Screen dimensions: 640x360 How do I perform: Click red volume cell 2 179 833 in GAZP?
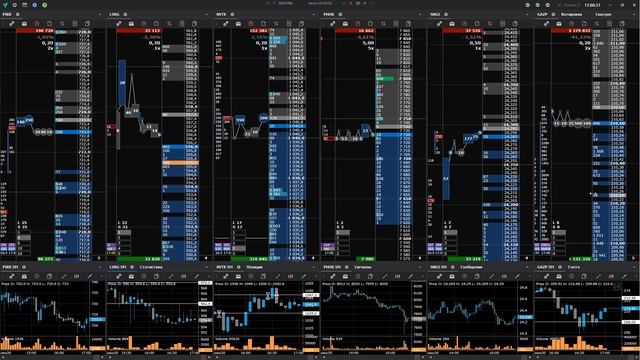(571, 31)
